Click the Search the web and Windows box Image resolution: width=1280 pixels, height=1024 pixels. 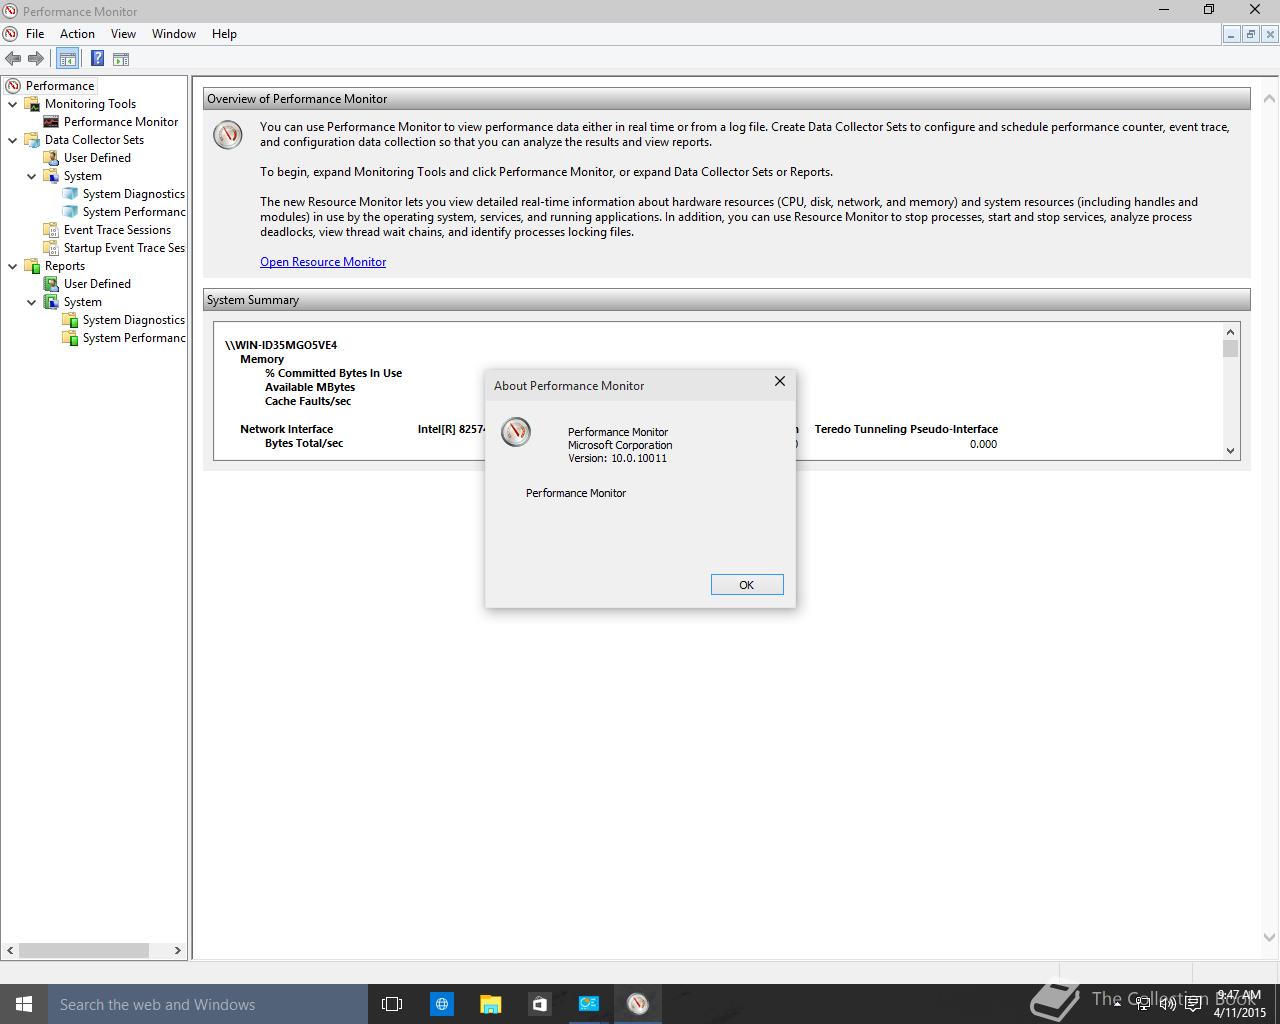click(x=208, y=1004)
